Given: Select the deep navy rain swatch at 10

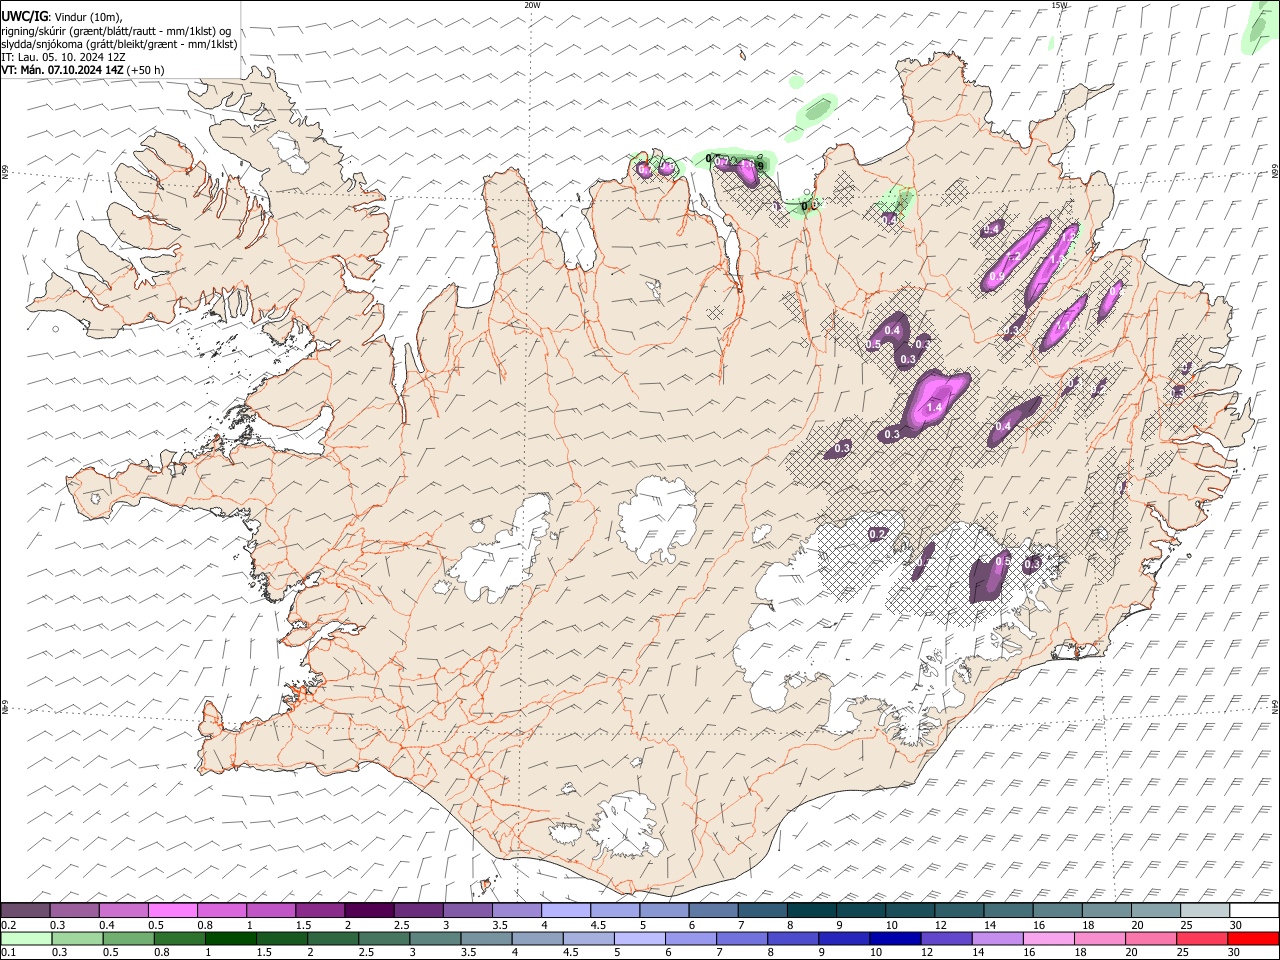Looking at the screenshot, I should [x=894, y=938].
